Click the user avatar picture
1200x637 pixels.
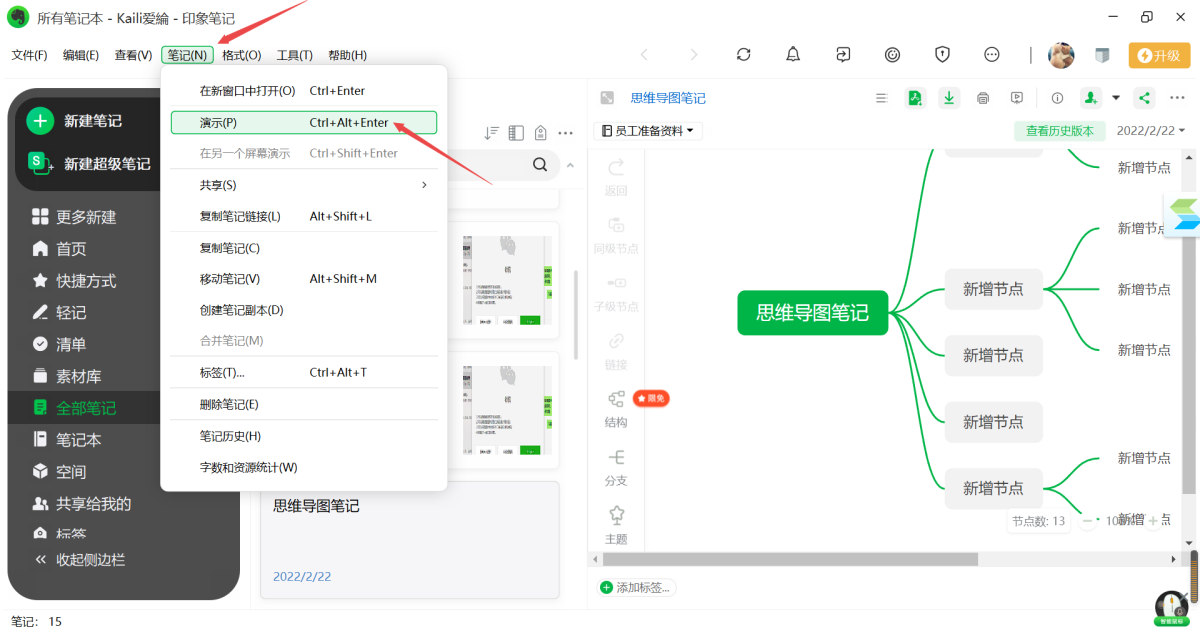pos(1061,55)
